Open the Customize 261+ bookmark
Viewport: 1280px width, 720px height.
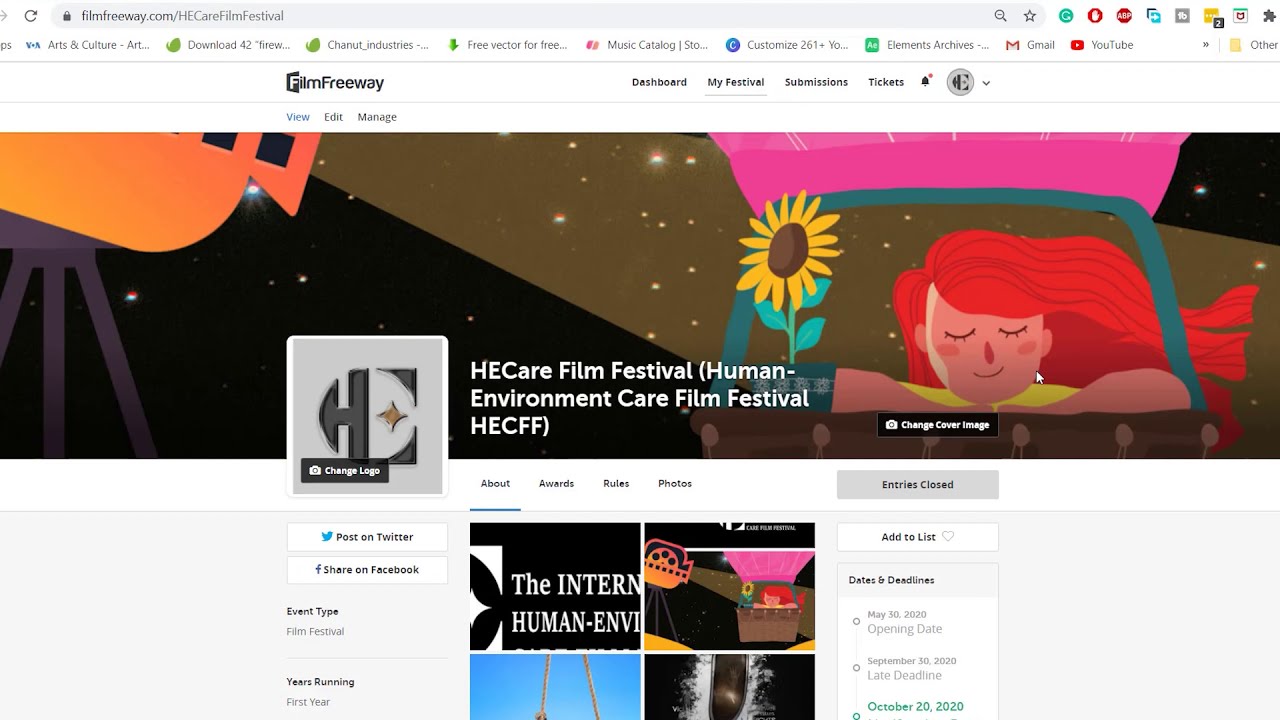click(x=787, y=45)
